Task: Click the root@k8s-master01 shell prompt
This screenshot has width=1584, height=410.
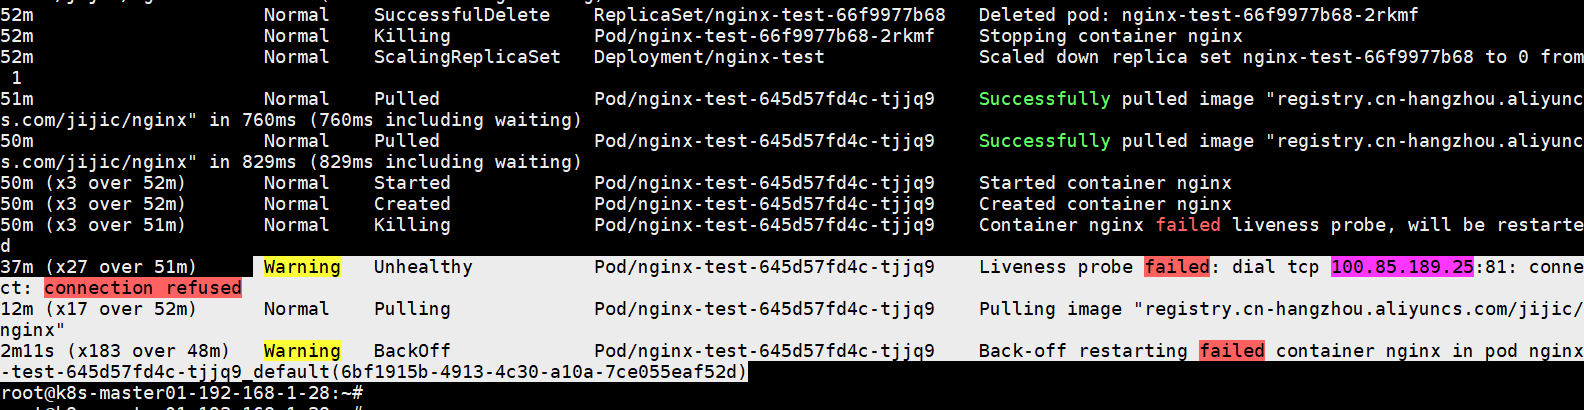Action: [x=181, y=393]
